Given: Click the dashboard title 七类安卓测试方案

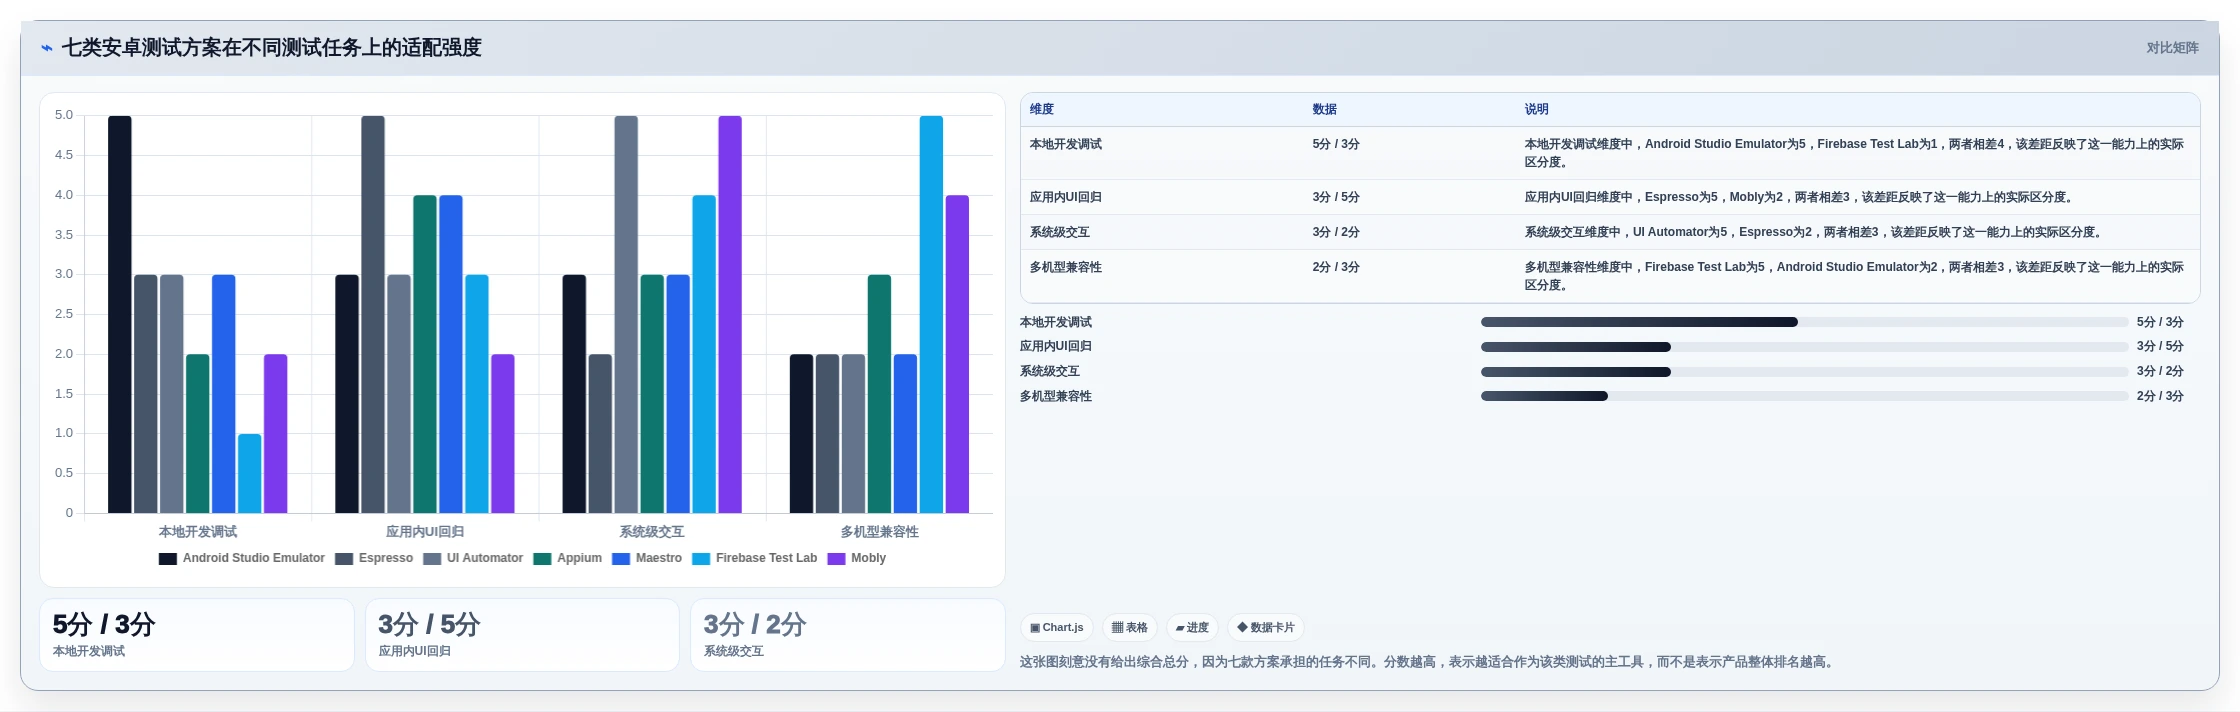Looking at the screenshot, I should [272, 48].
